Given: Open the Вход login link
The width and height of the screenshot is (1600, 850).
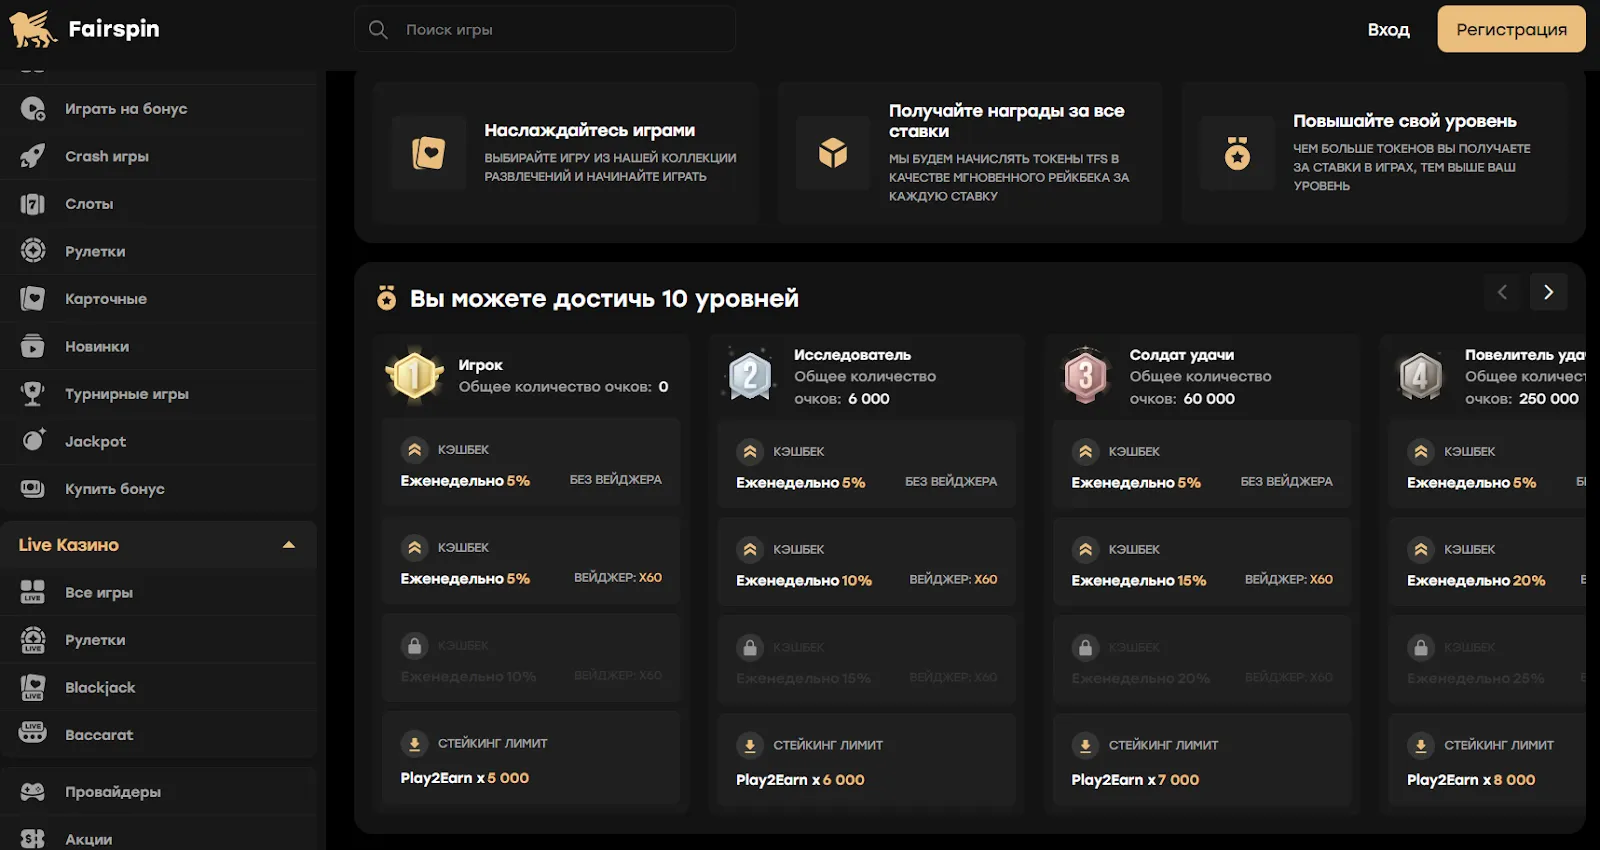Looking at the screenshot, I should click(1389, 30).
